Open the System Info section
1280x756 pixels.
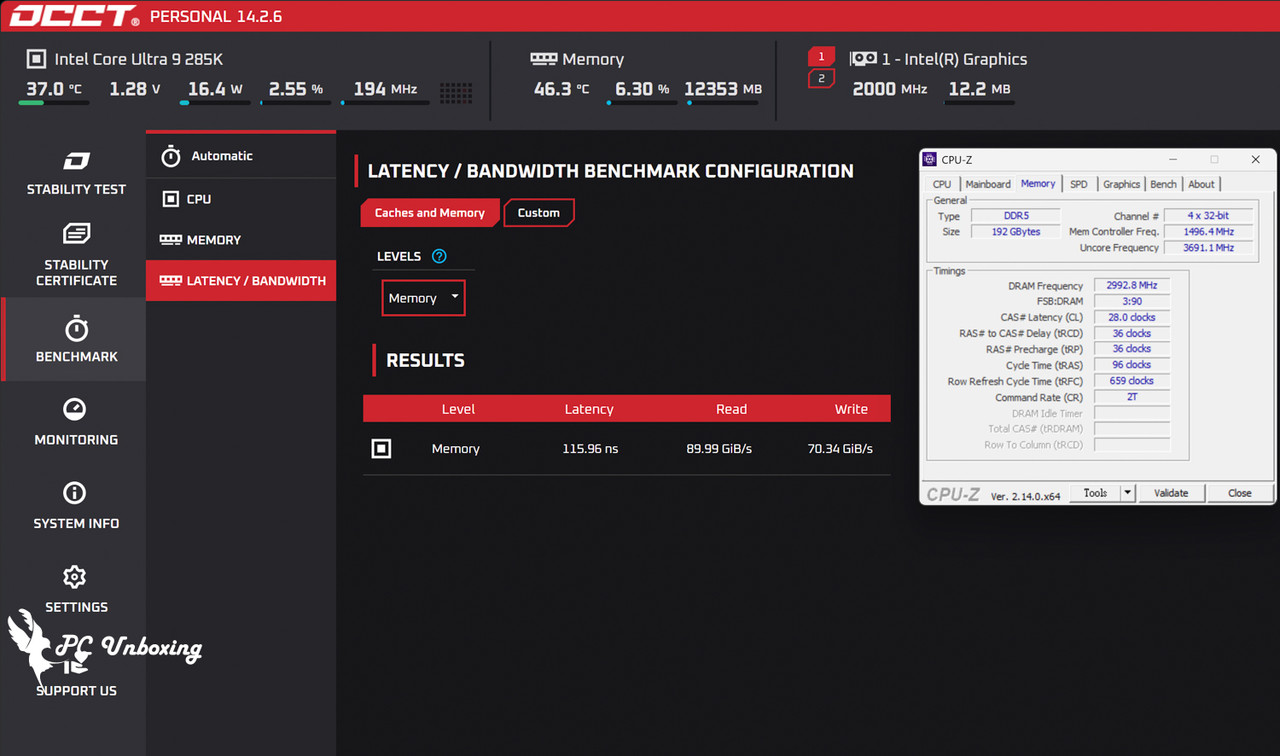[x=76, y=505]
